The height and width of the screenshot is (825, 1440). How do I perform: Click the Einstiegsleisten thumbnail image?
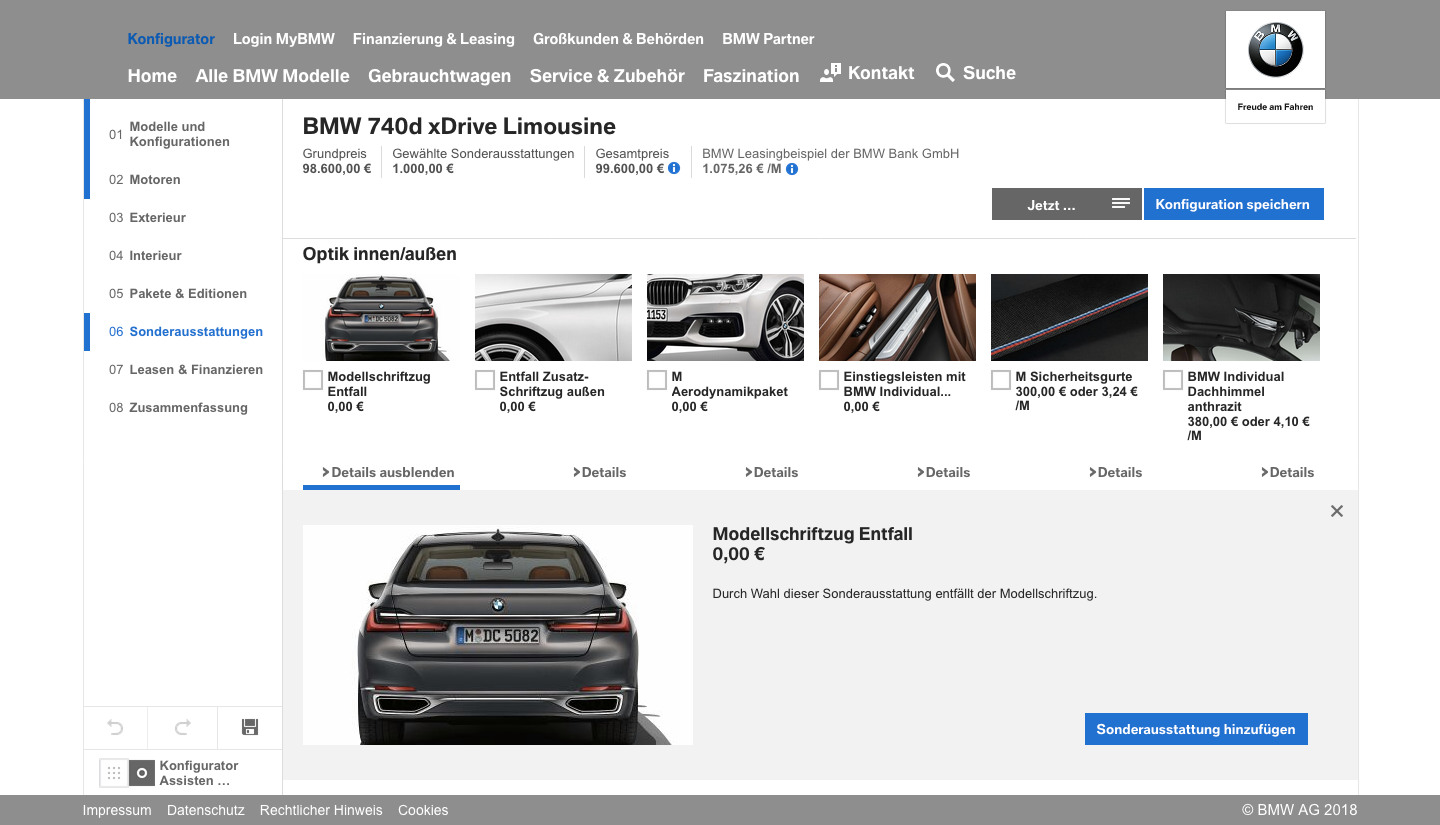pyautogui.click(x=897, y=317)
